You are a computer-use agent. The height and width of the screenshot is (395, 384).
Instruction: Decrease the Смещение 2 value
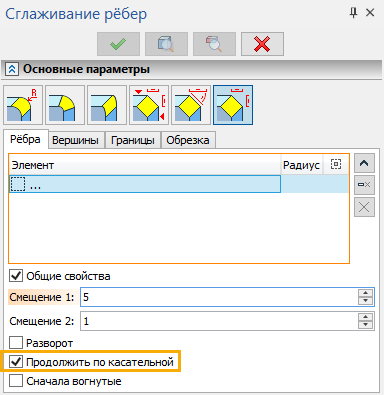coord(366,325)
